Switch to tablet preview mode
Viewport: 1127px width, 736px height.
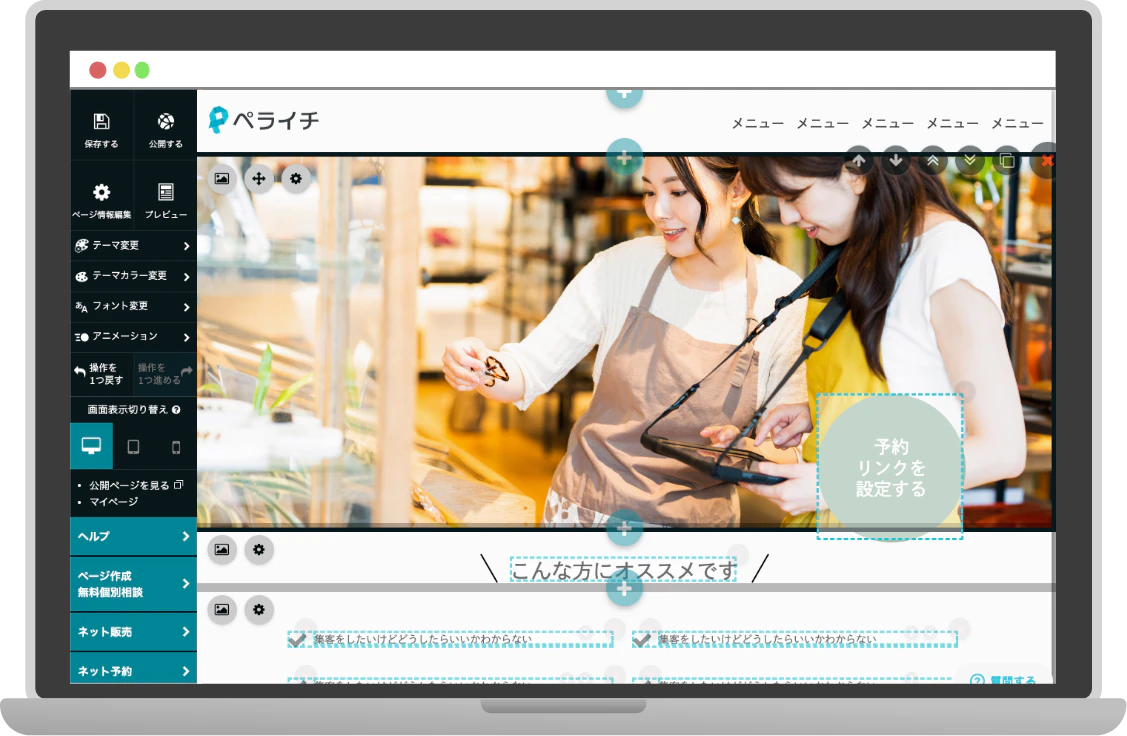click(x=133, y=446)
